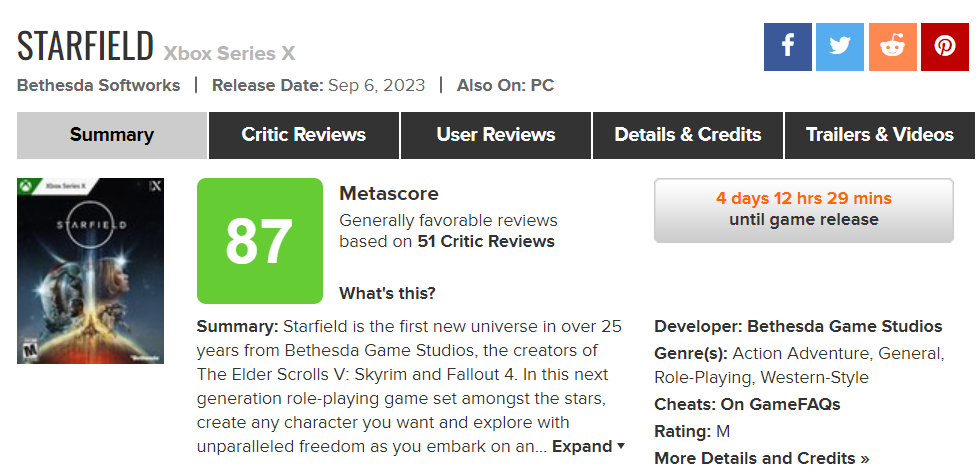Share the page on Twitter
The height and width of the screenshot is (471, 980).
pos(840,46)
